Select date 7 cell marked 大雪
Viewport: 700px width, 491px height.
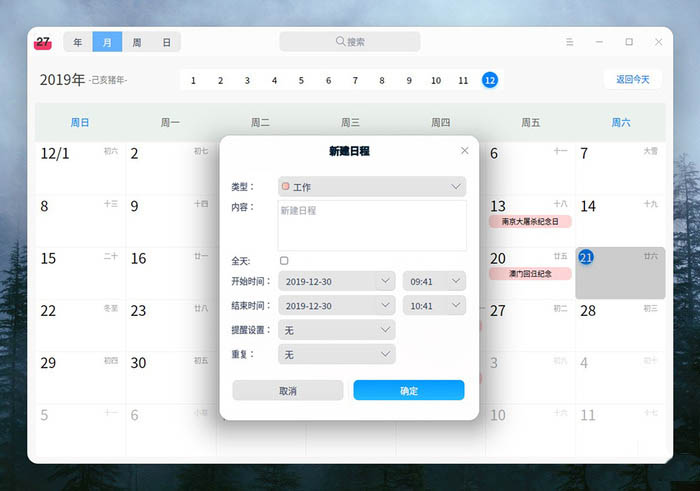click(x=621, y=168)
